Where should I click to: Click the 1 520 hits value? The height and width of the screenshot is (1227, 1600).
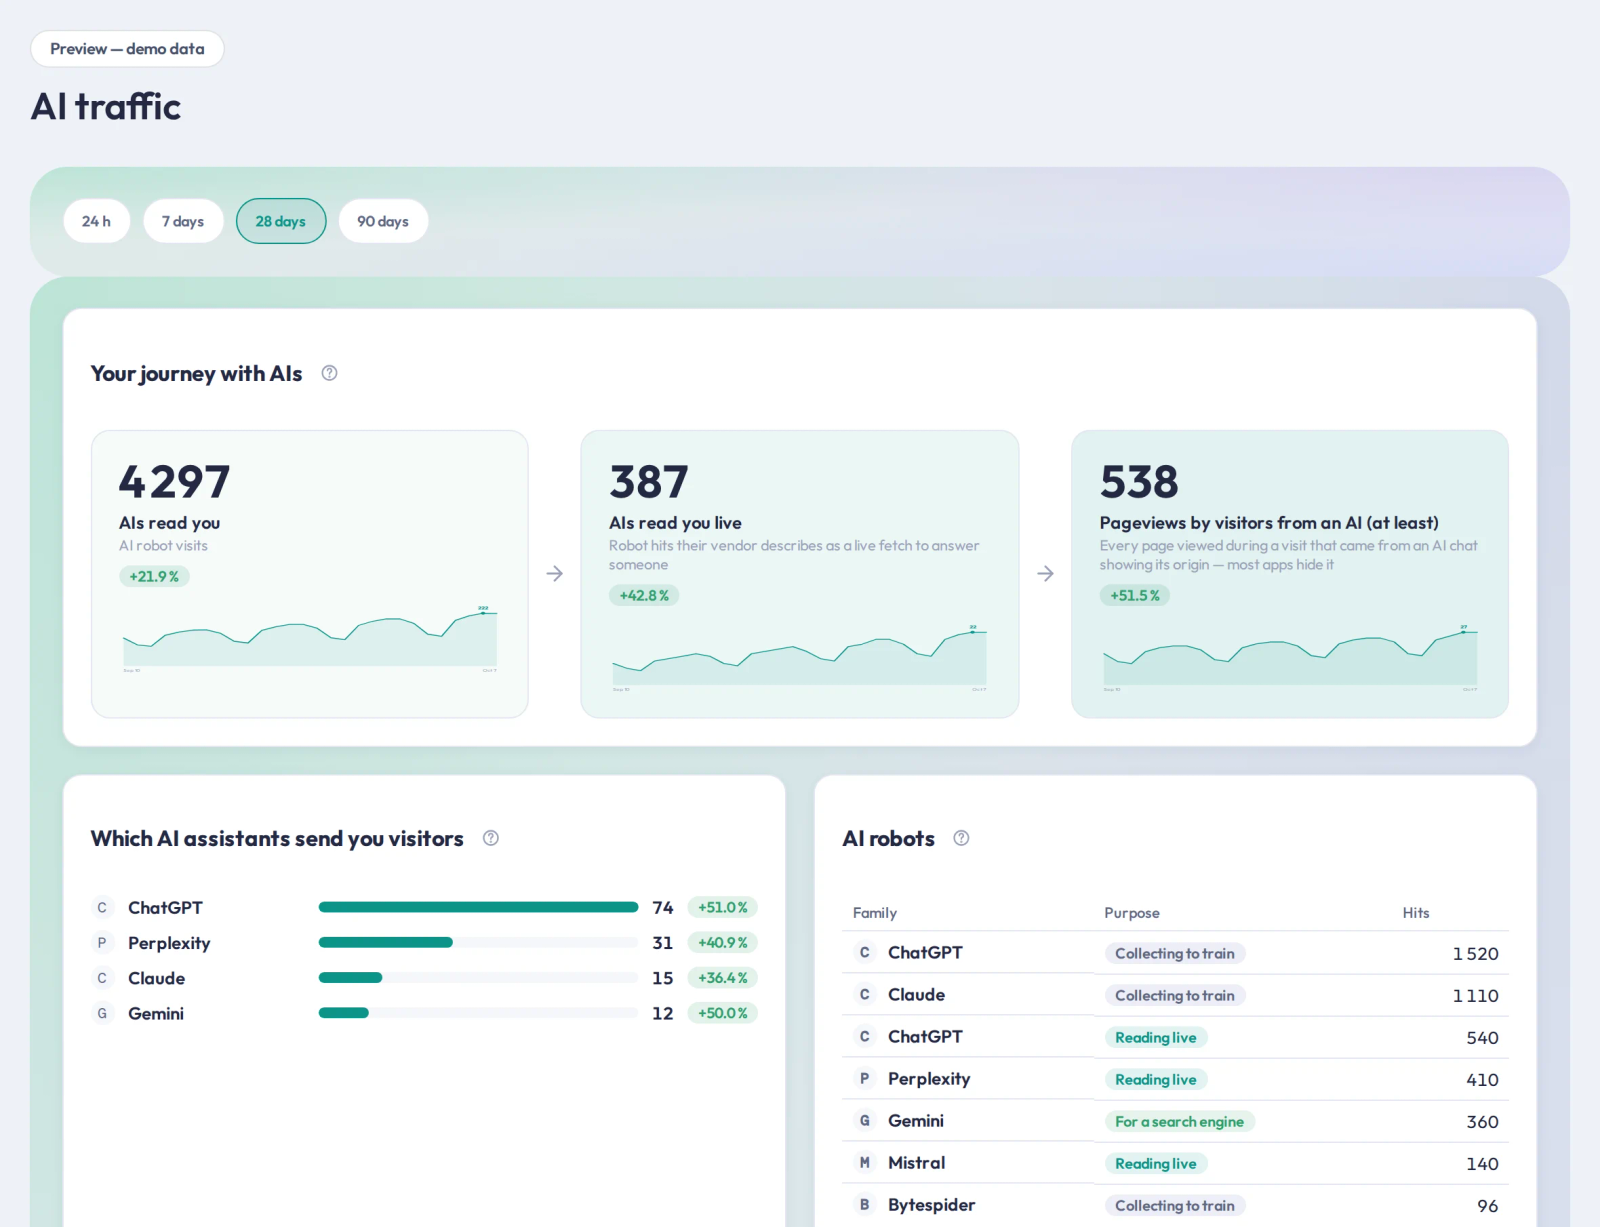[x=1476, y=954]
